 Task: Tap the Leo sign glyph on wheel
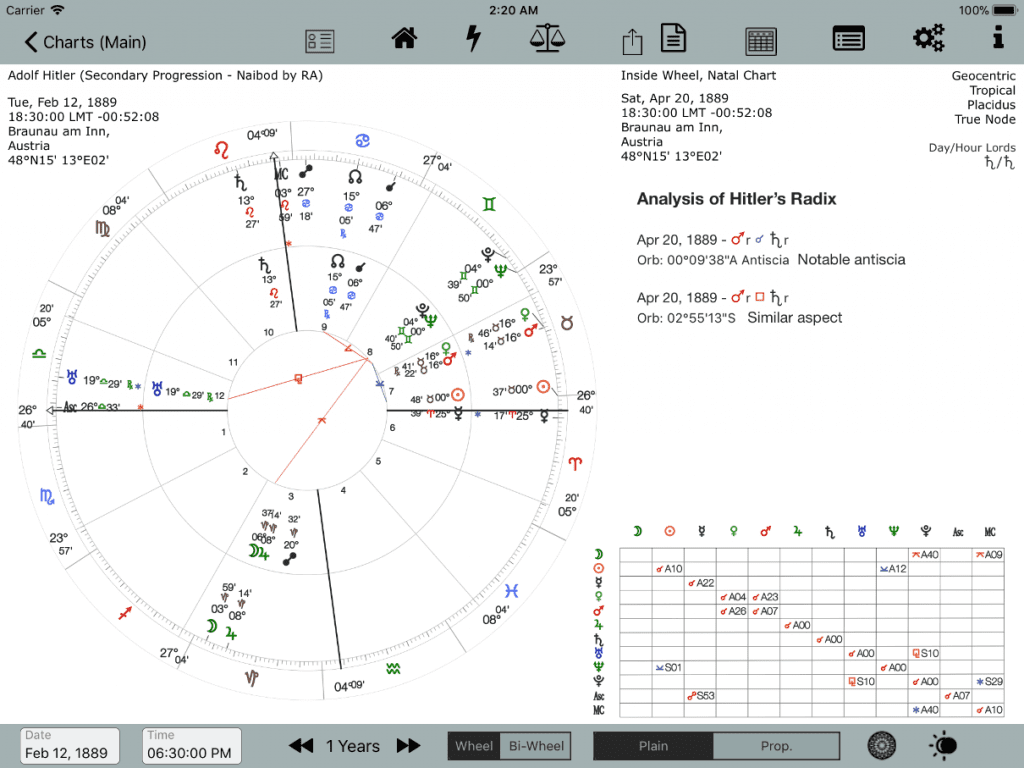tap(221, 150)
